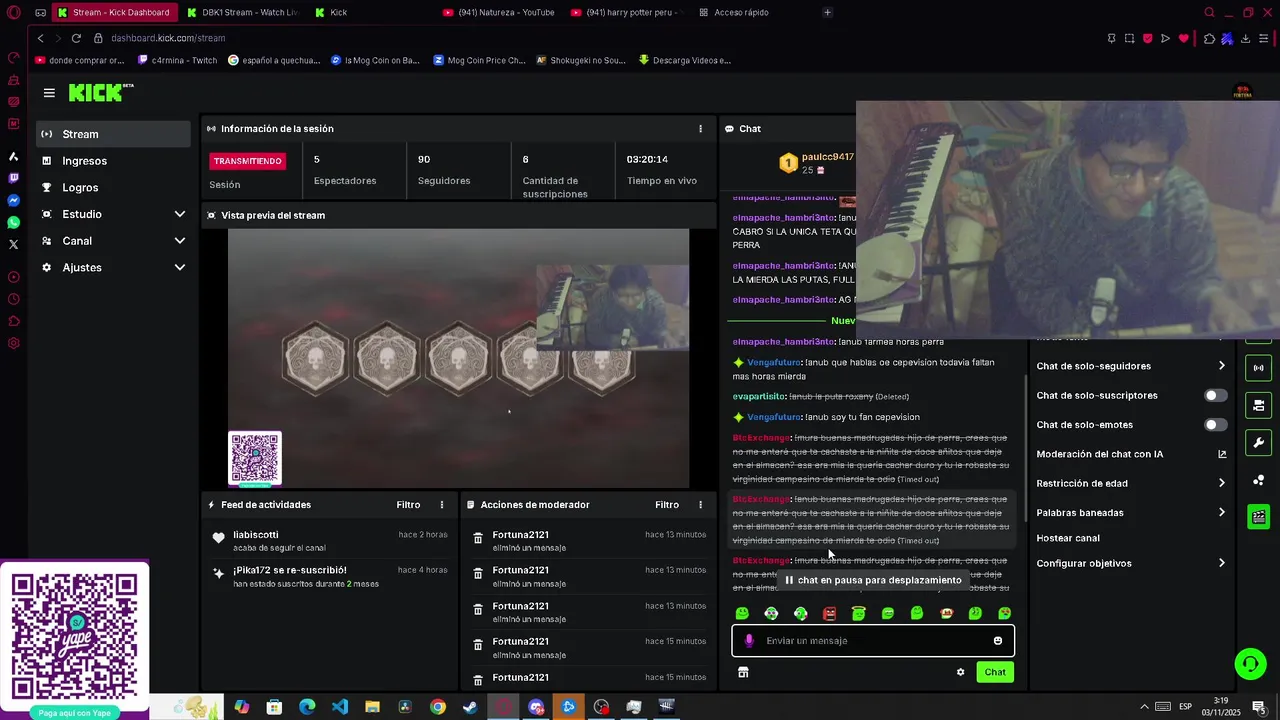Click the wrench tool icon in right sidebar
The height and width of the screenshot is (720, 1280).
pos(1259,443)
